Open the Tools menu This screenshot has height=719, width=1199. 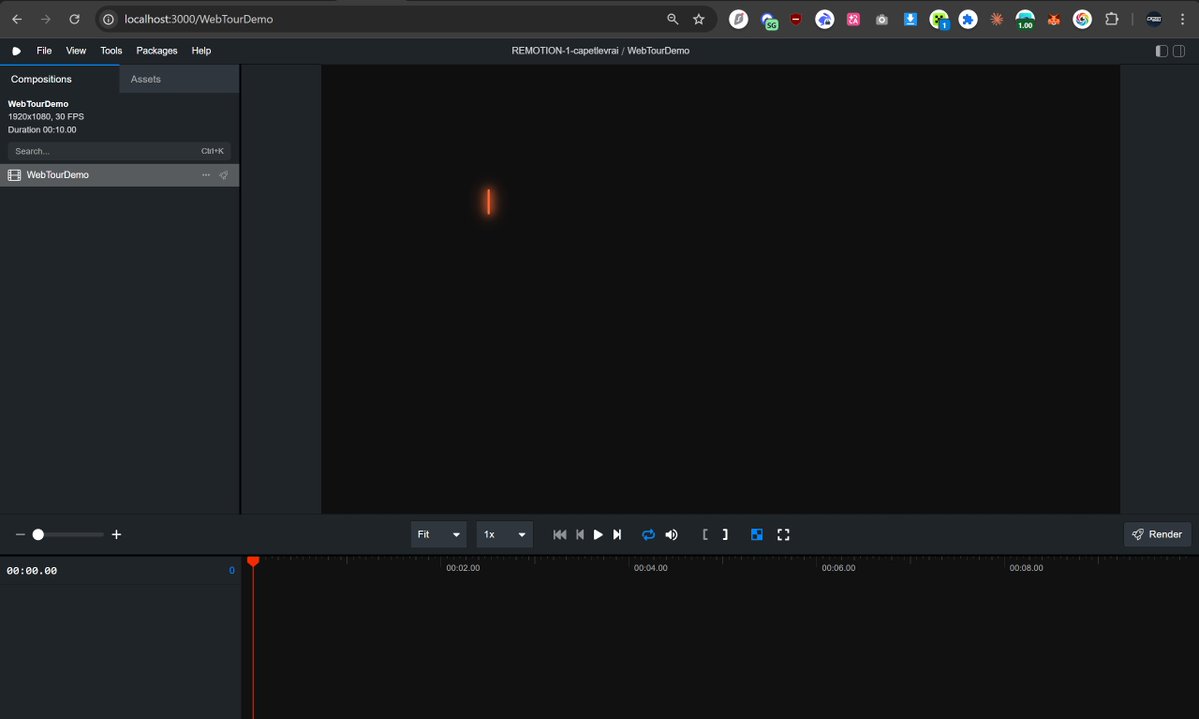tap(111, 50)
